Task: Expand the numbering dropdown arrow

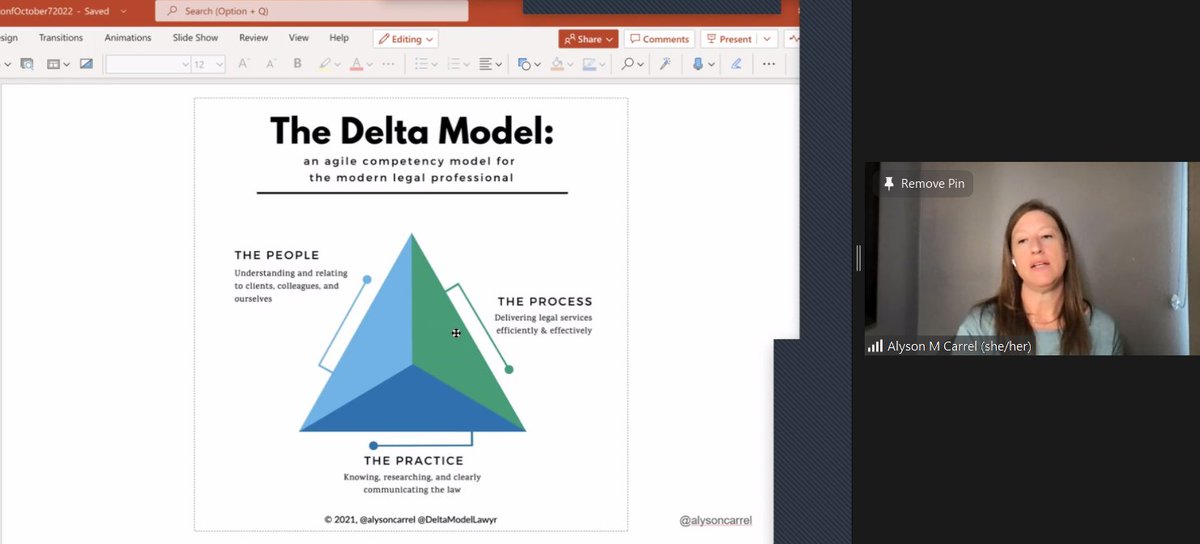Action: coord(466,64)
